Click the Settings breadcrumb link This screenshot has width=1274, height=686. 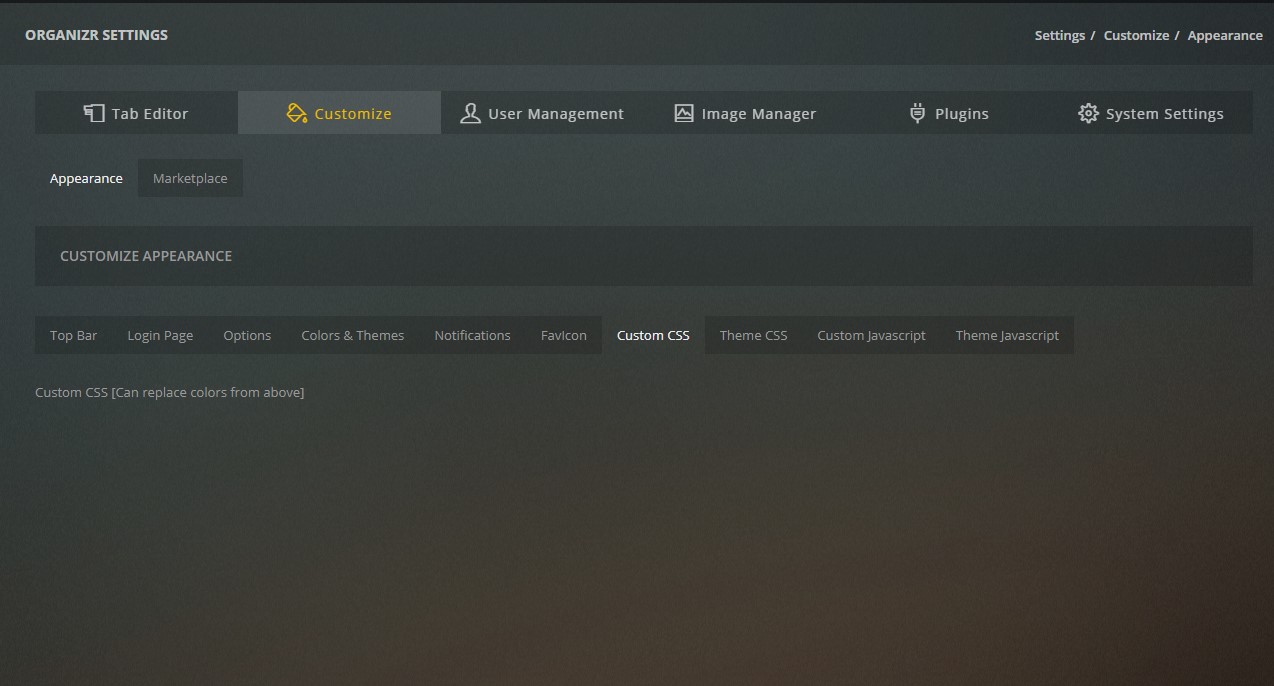[x=1060, y=35]
